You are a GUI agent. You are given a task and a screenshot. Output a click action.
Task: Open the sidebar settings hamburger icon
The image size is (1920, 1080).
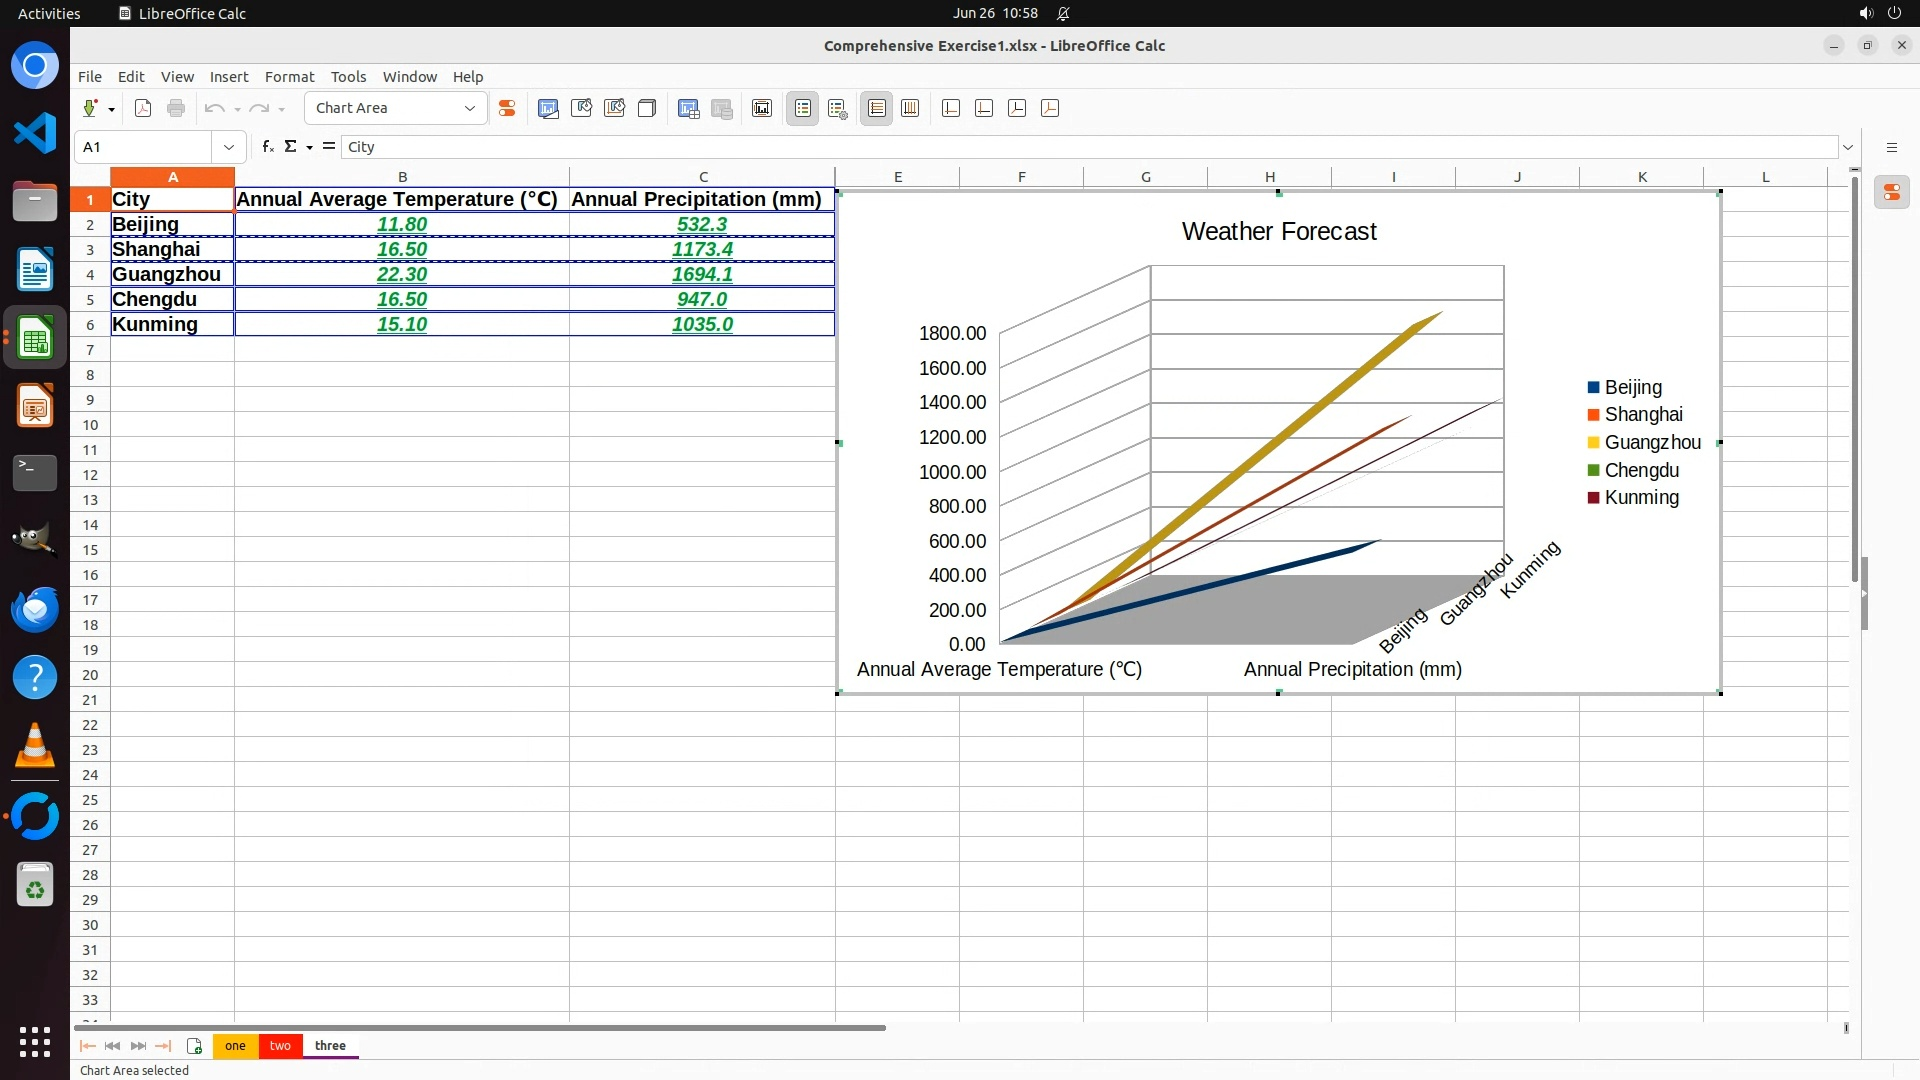(x=1891, y=147)
